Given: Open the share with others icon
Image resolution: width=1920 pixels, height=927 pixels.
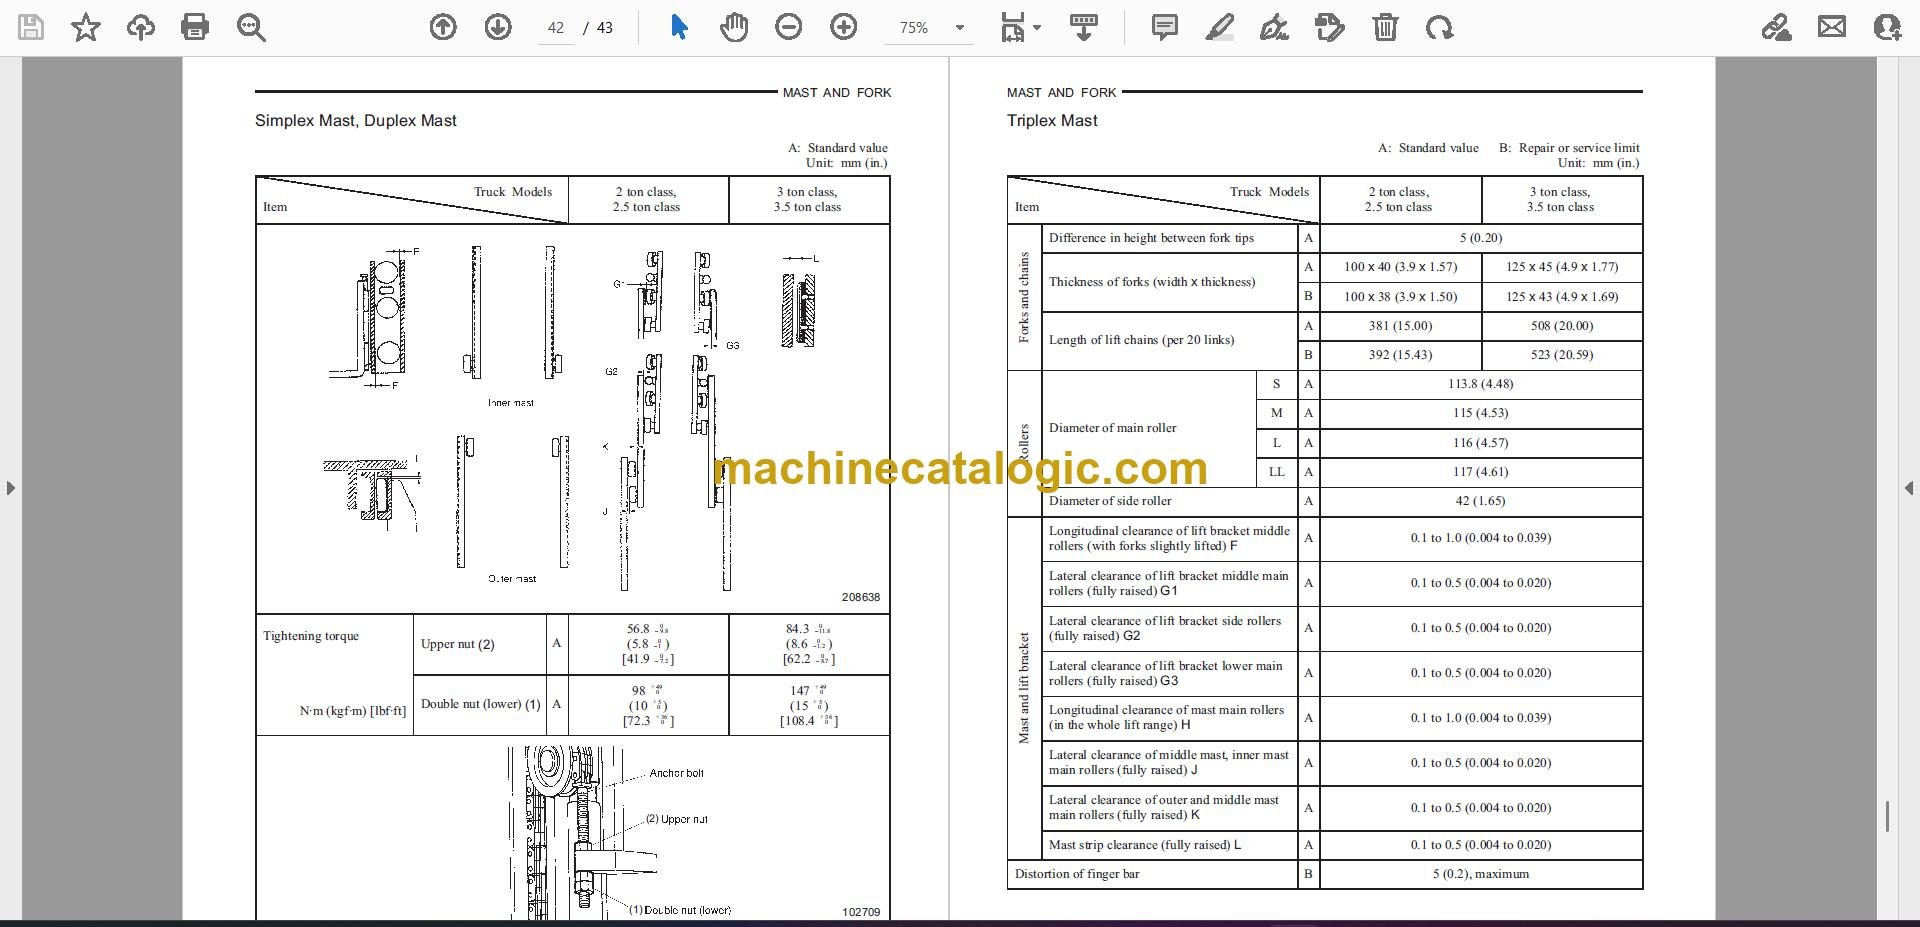Looking at the screenshot, I should [x=1887, y=28].
